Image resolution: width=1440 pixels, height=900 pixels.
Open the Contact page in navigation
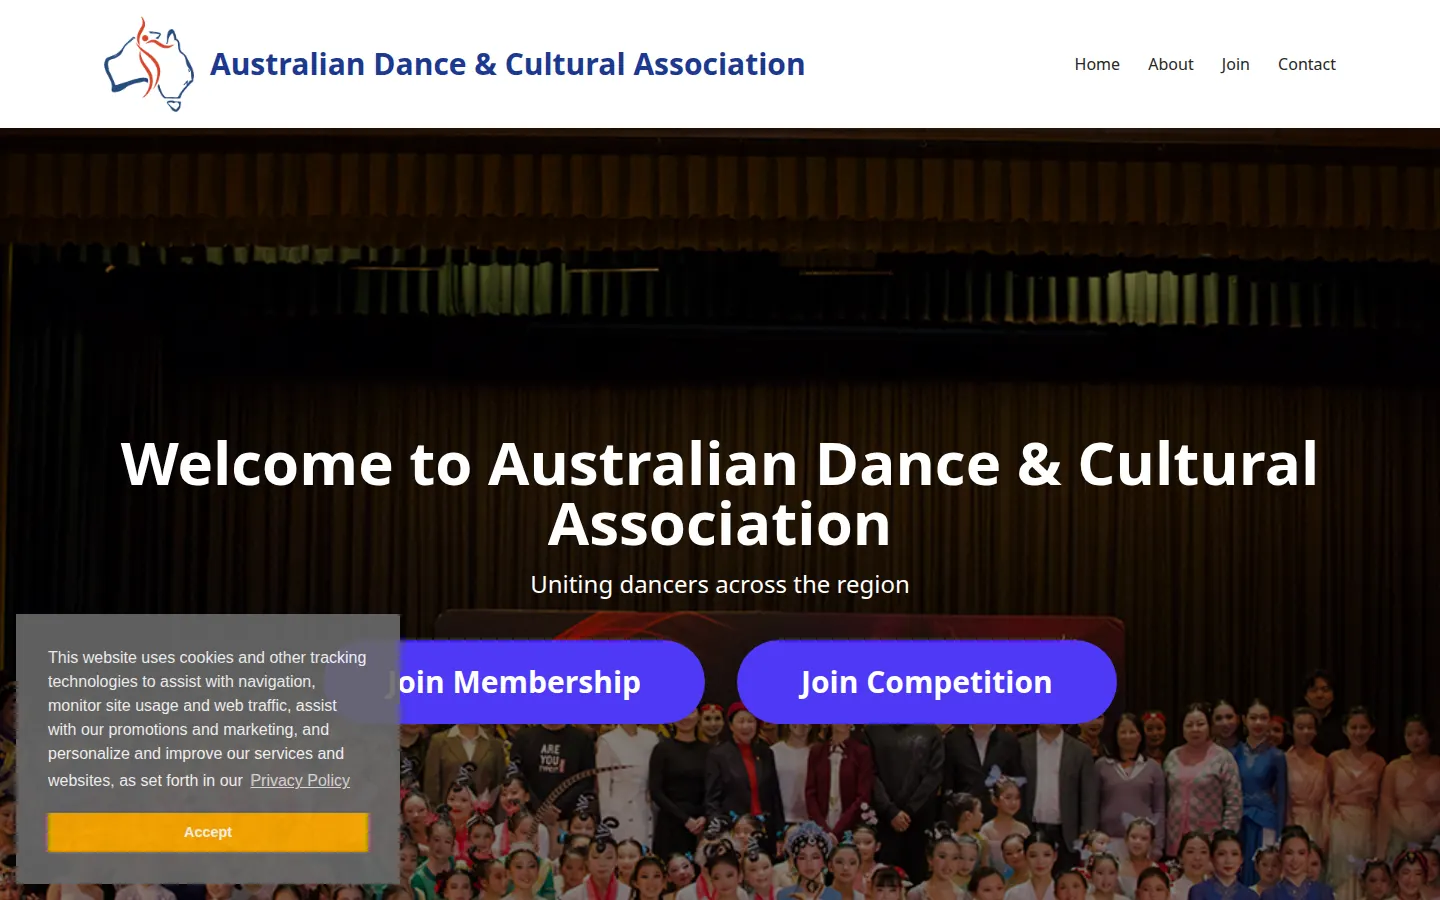click(x=1306, y=64)
